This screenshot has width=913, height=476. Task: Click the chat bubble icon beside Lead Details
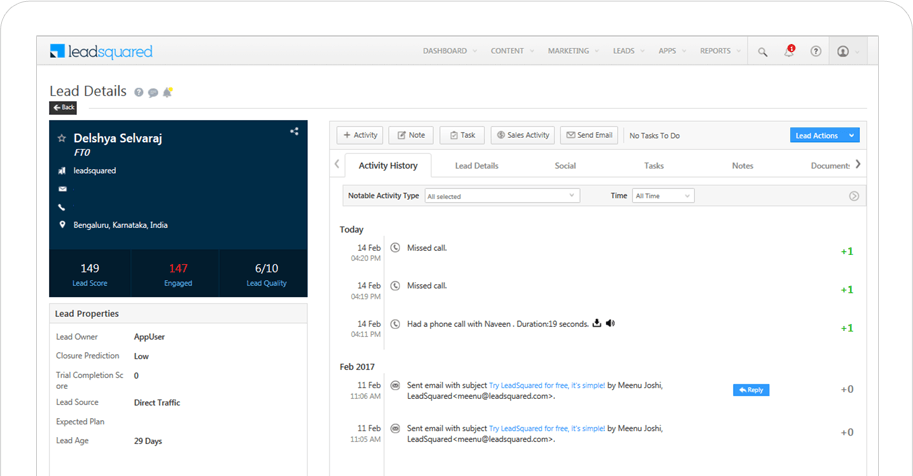tap(153, 92)
